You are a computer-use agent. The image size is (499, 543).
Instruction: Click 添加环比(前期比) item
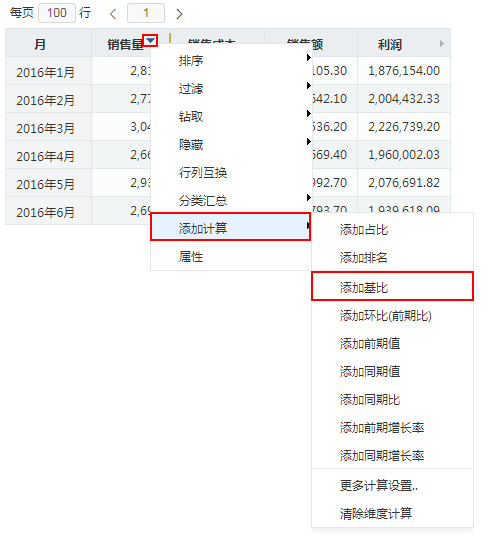click(392, 315)
